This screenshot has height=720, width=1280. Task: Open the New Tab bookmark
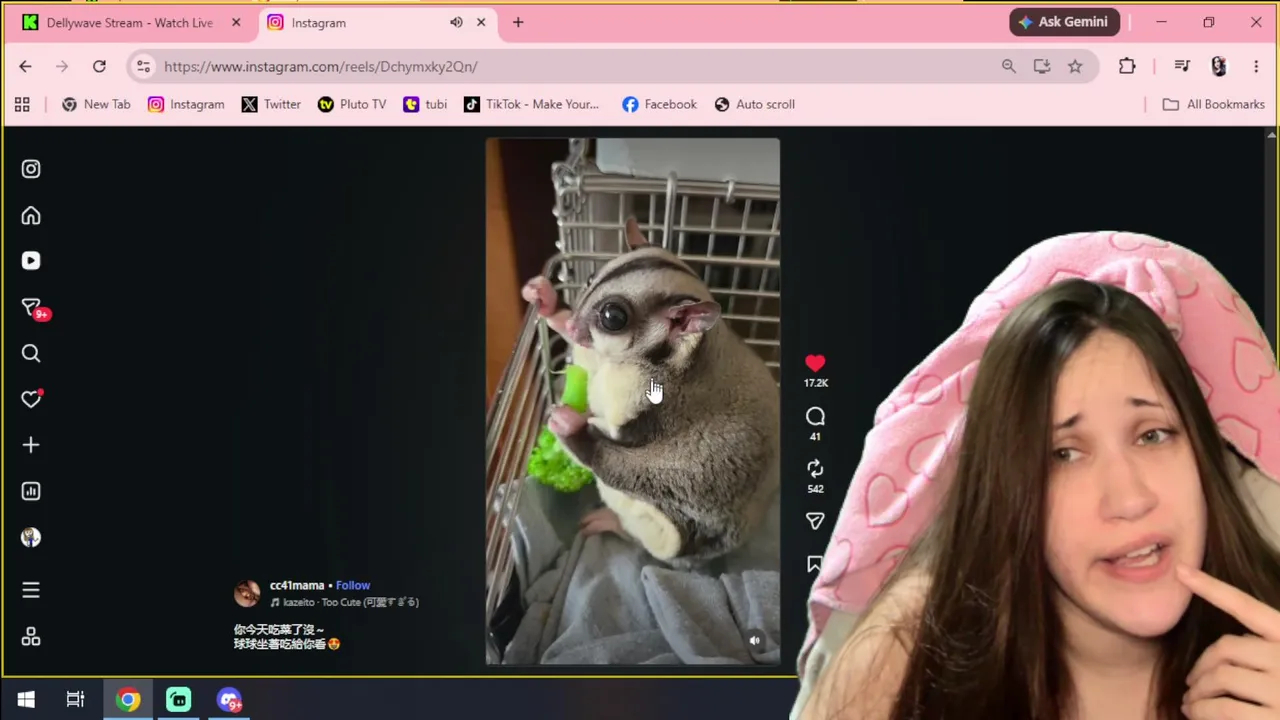(96, 104)
